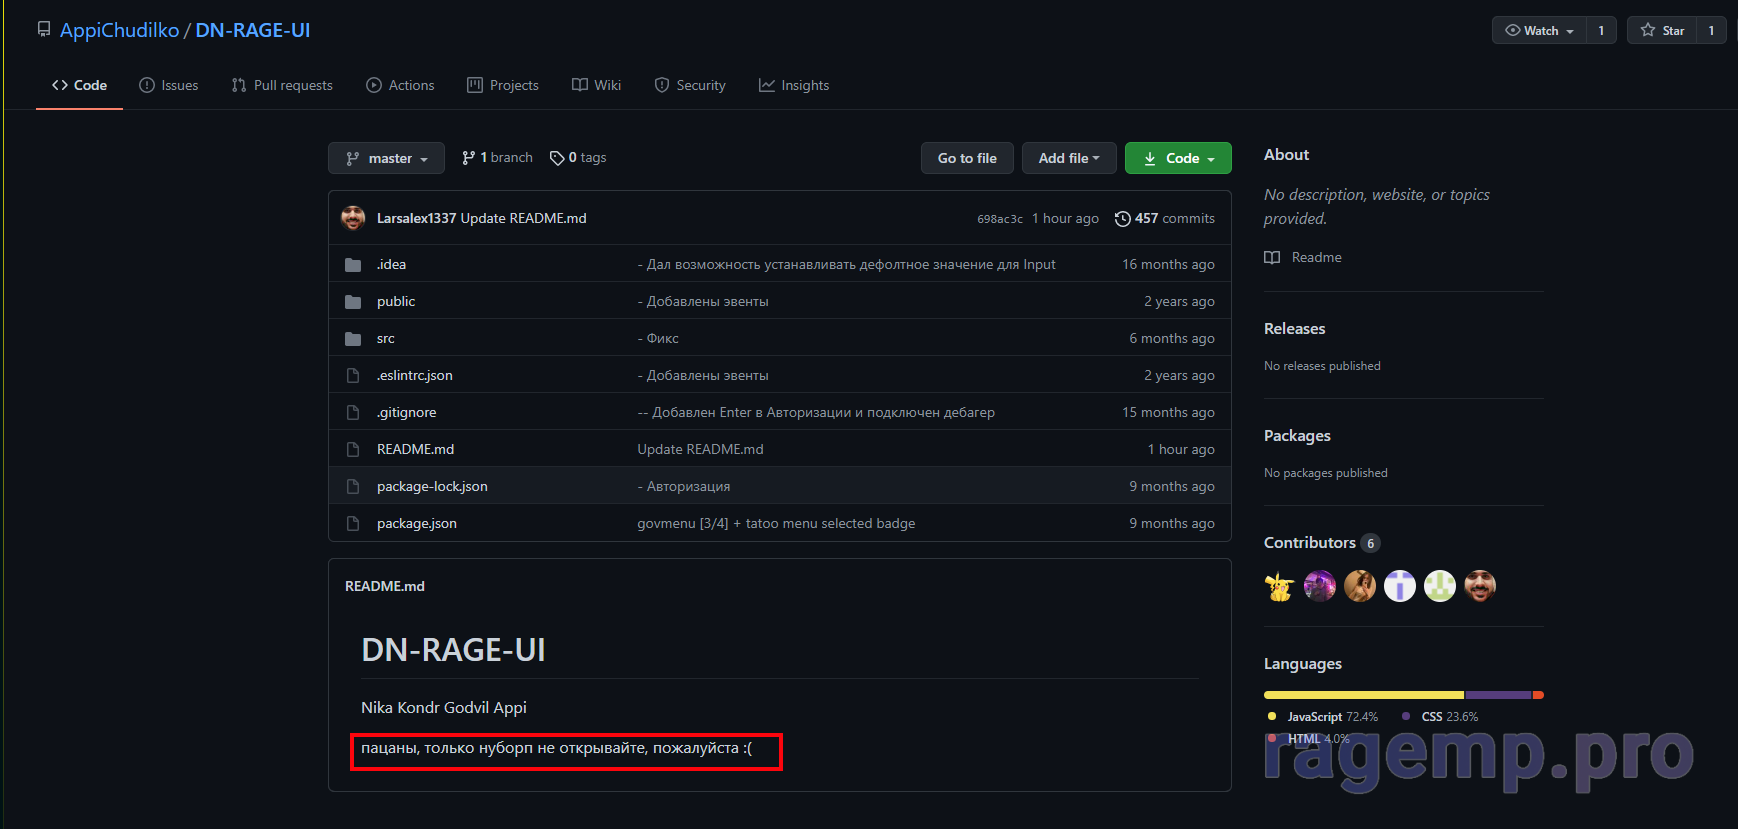Open the Pull requests tab

282,86
